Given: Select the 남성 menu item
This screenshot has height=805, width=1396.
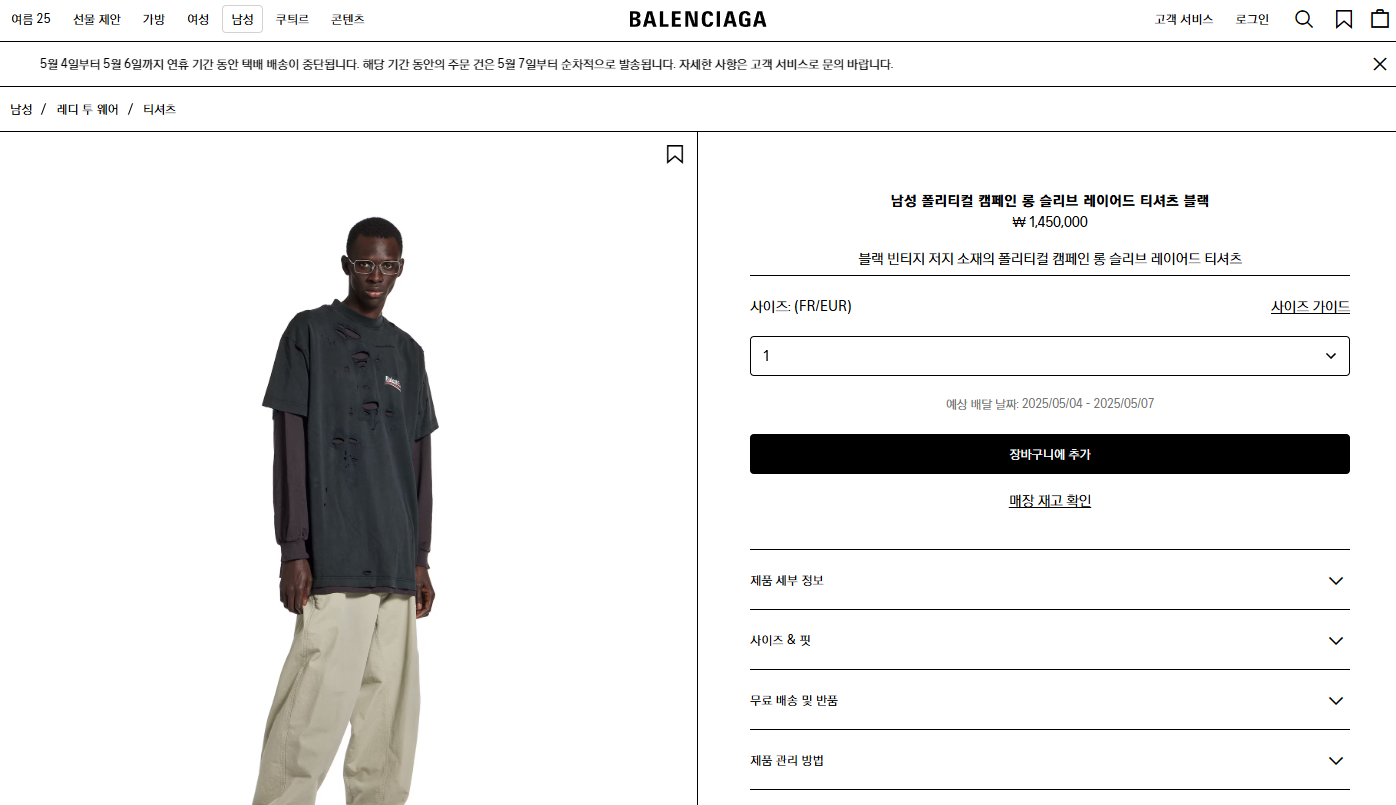Looking at the screenshot, I should [242, 19].
